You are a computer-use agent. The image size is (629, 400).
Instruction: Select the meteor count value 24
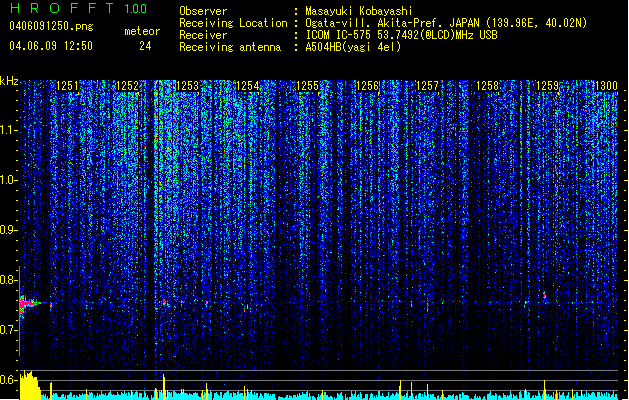(145, 46)
